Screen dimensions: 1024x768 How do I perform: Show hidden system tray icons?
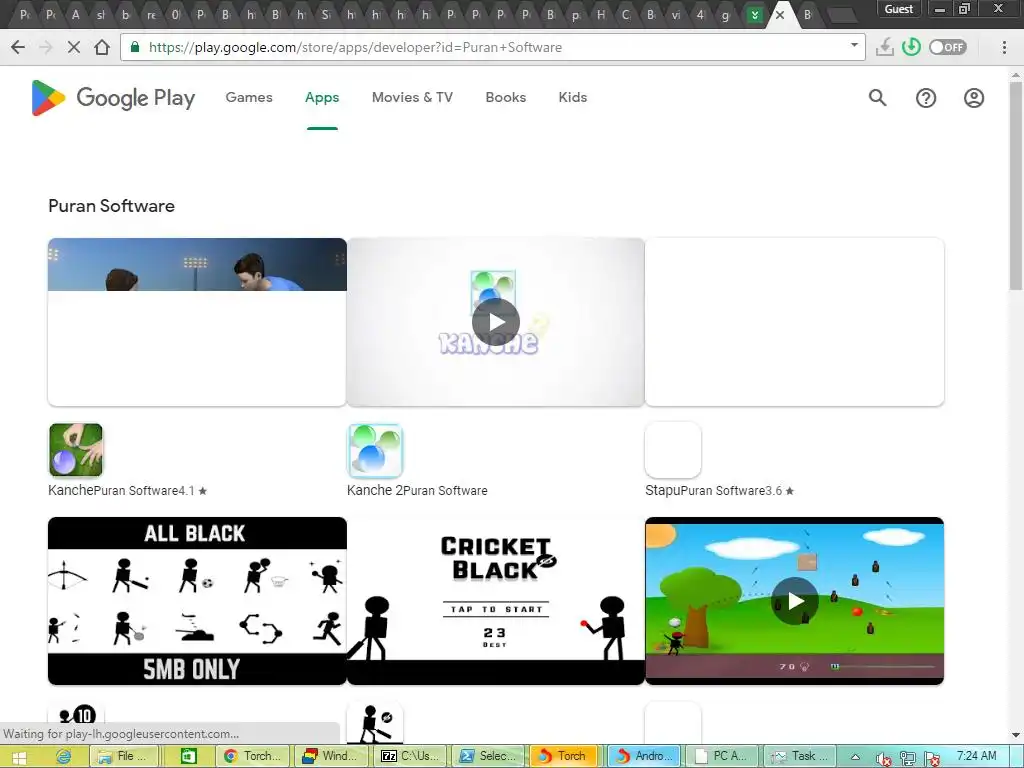(x=855, y=757)
